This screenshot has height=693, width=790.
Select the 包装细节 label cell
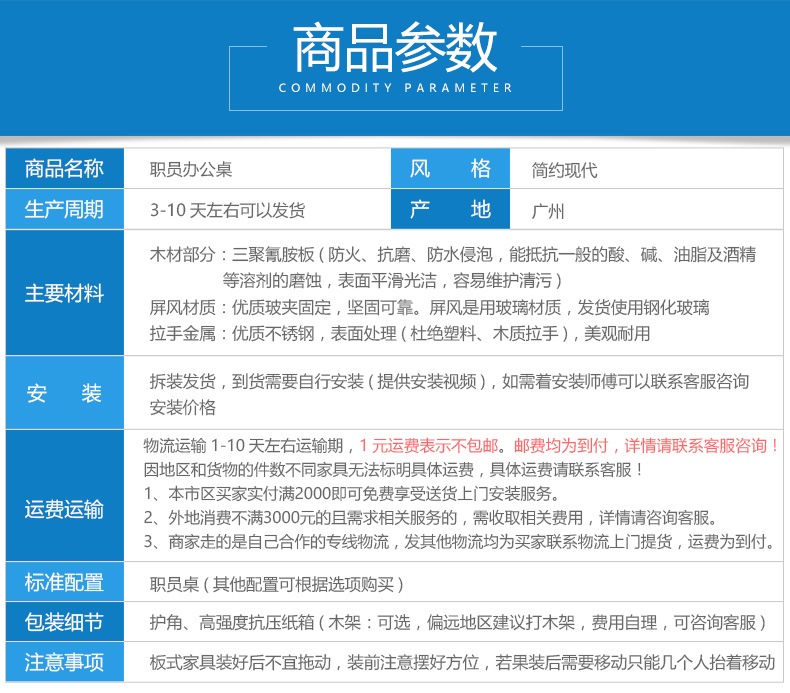pyautogui.click(x=64, y=622)
